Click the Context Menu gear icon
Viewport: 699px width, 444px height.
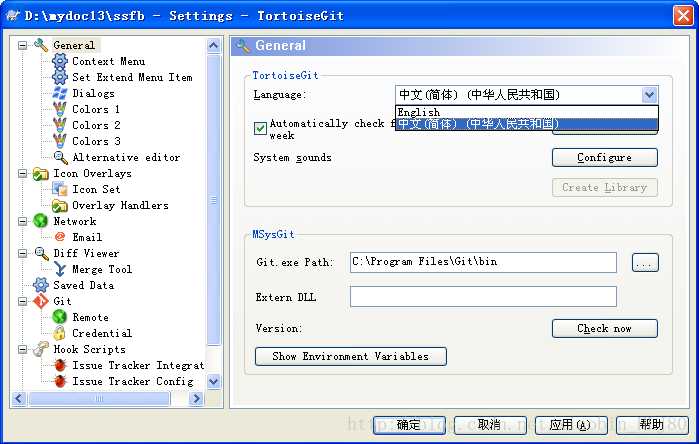click(x=60, y=61)
